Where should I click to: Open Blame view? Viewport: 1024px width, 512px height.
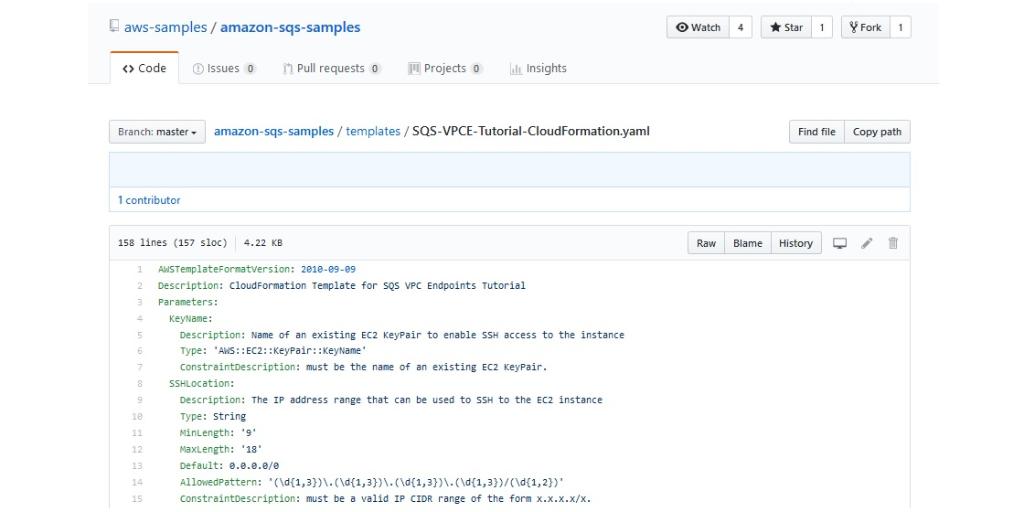(748, 243)
